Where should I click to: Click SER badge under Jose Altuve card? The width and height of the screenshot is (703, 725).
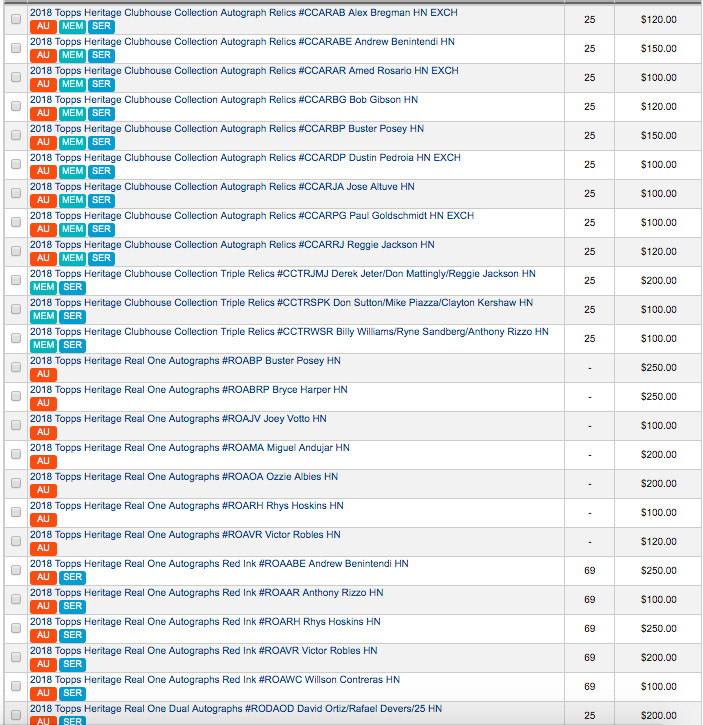(x=101, y=200)
